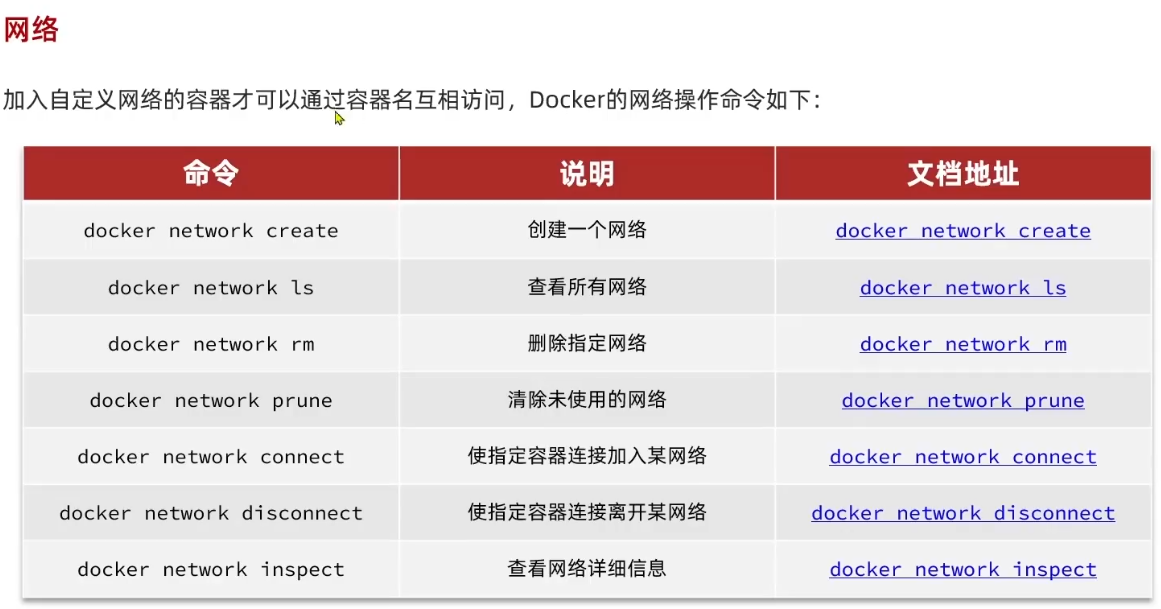Follow the docker network inspect doc link
Viewport: 1161px width, 609px height.
(x=962, y=570)
